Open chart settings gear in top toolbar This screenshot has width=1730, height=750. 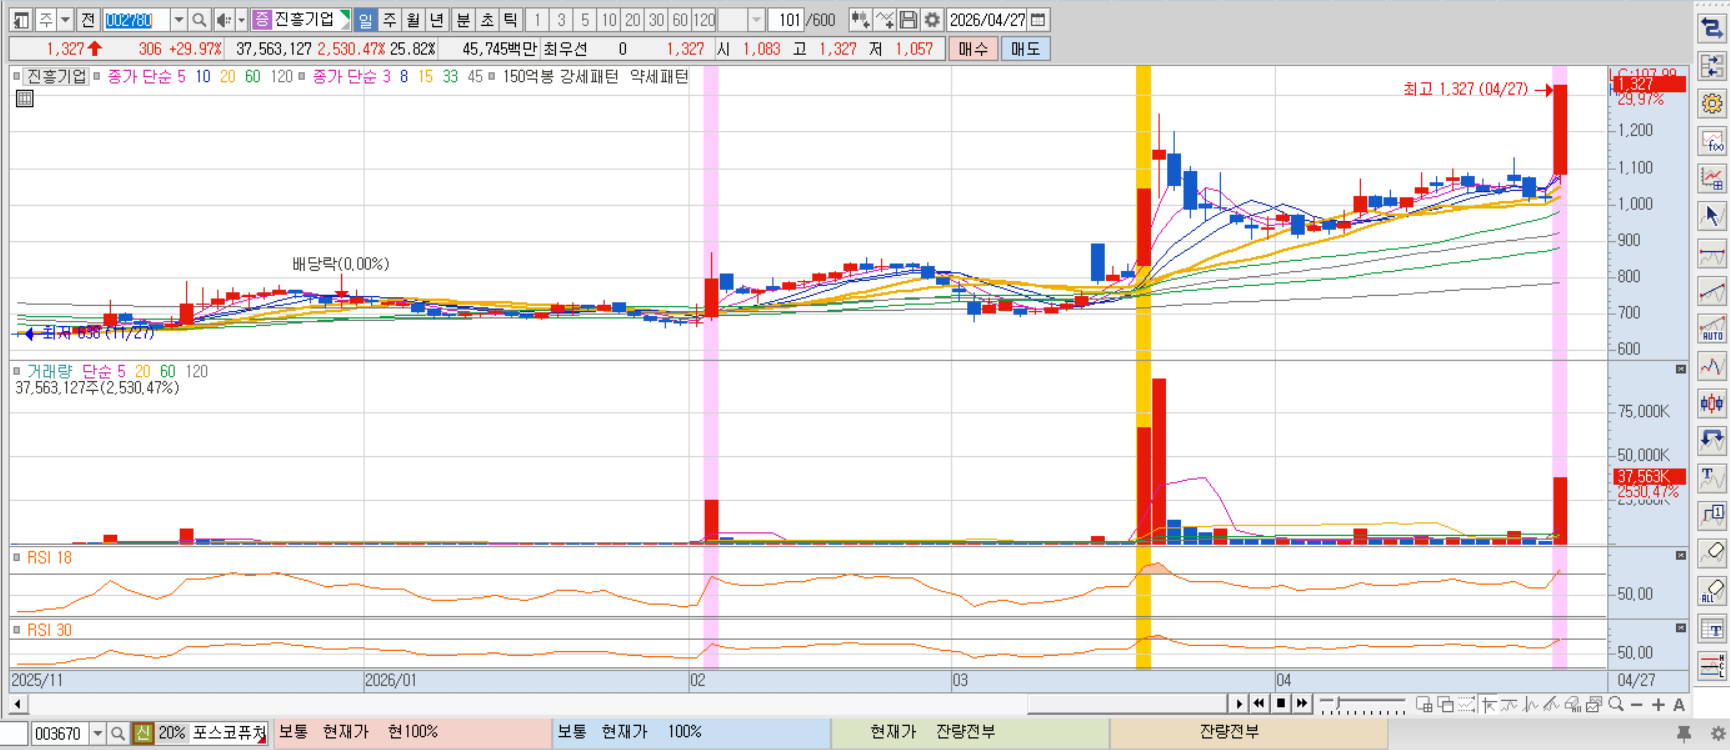[x=932, y=20]
